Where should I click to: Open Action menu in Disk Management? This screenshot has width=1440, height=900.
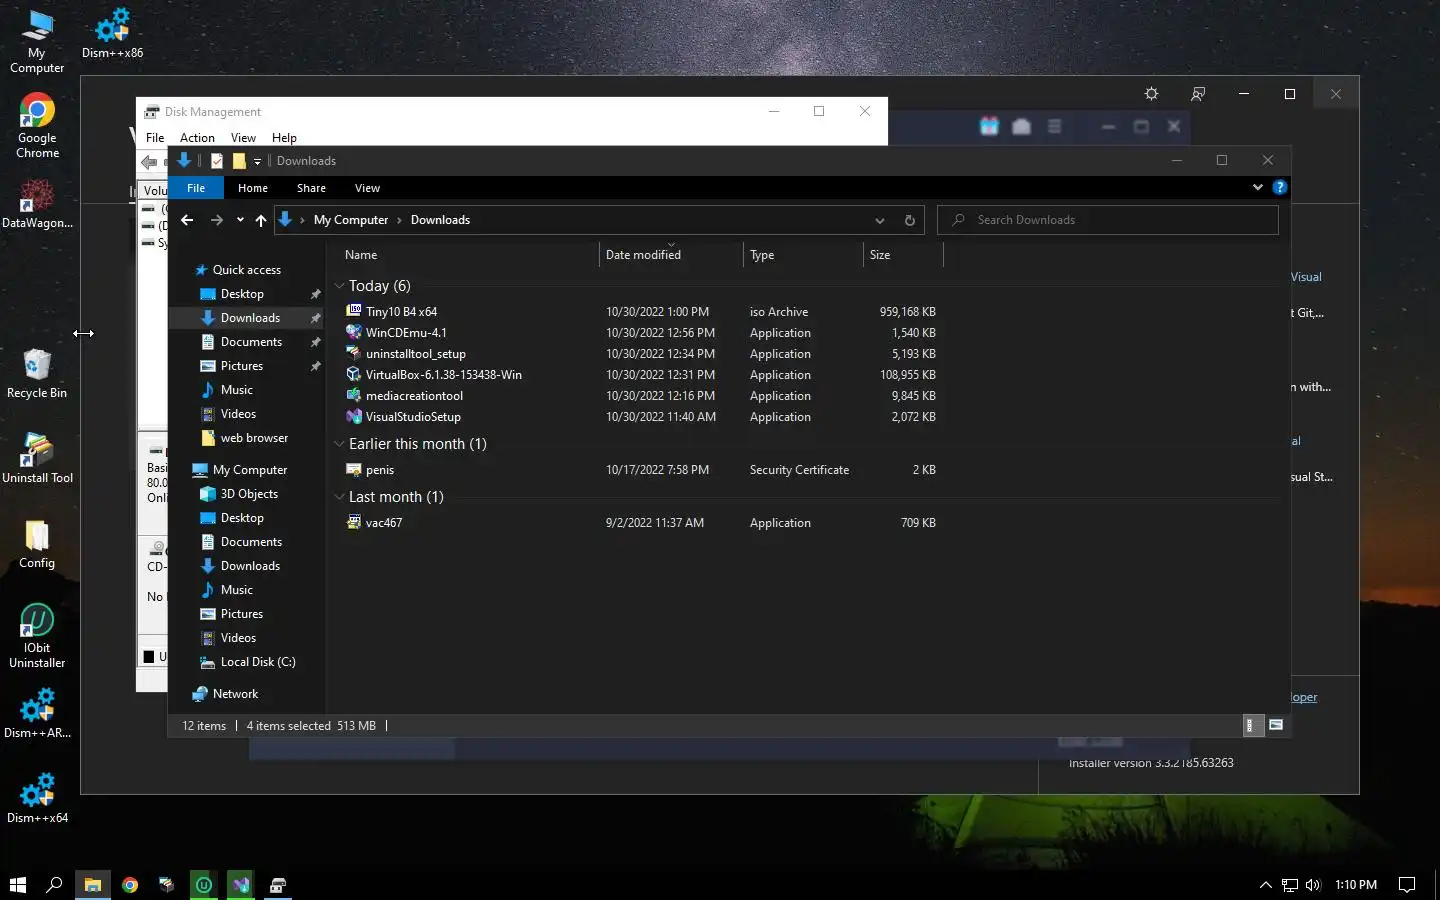click(x=197, y=138)
